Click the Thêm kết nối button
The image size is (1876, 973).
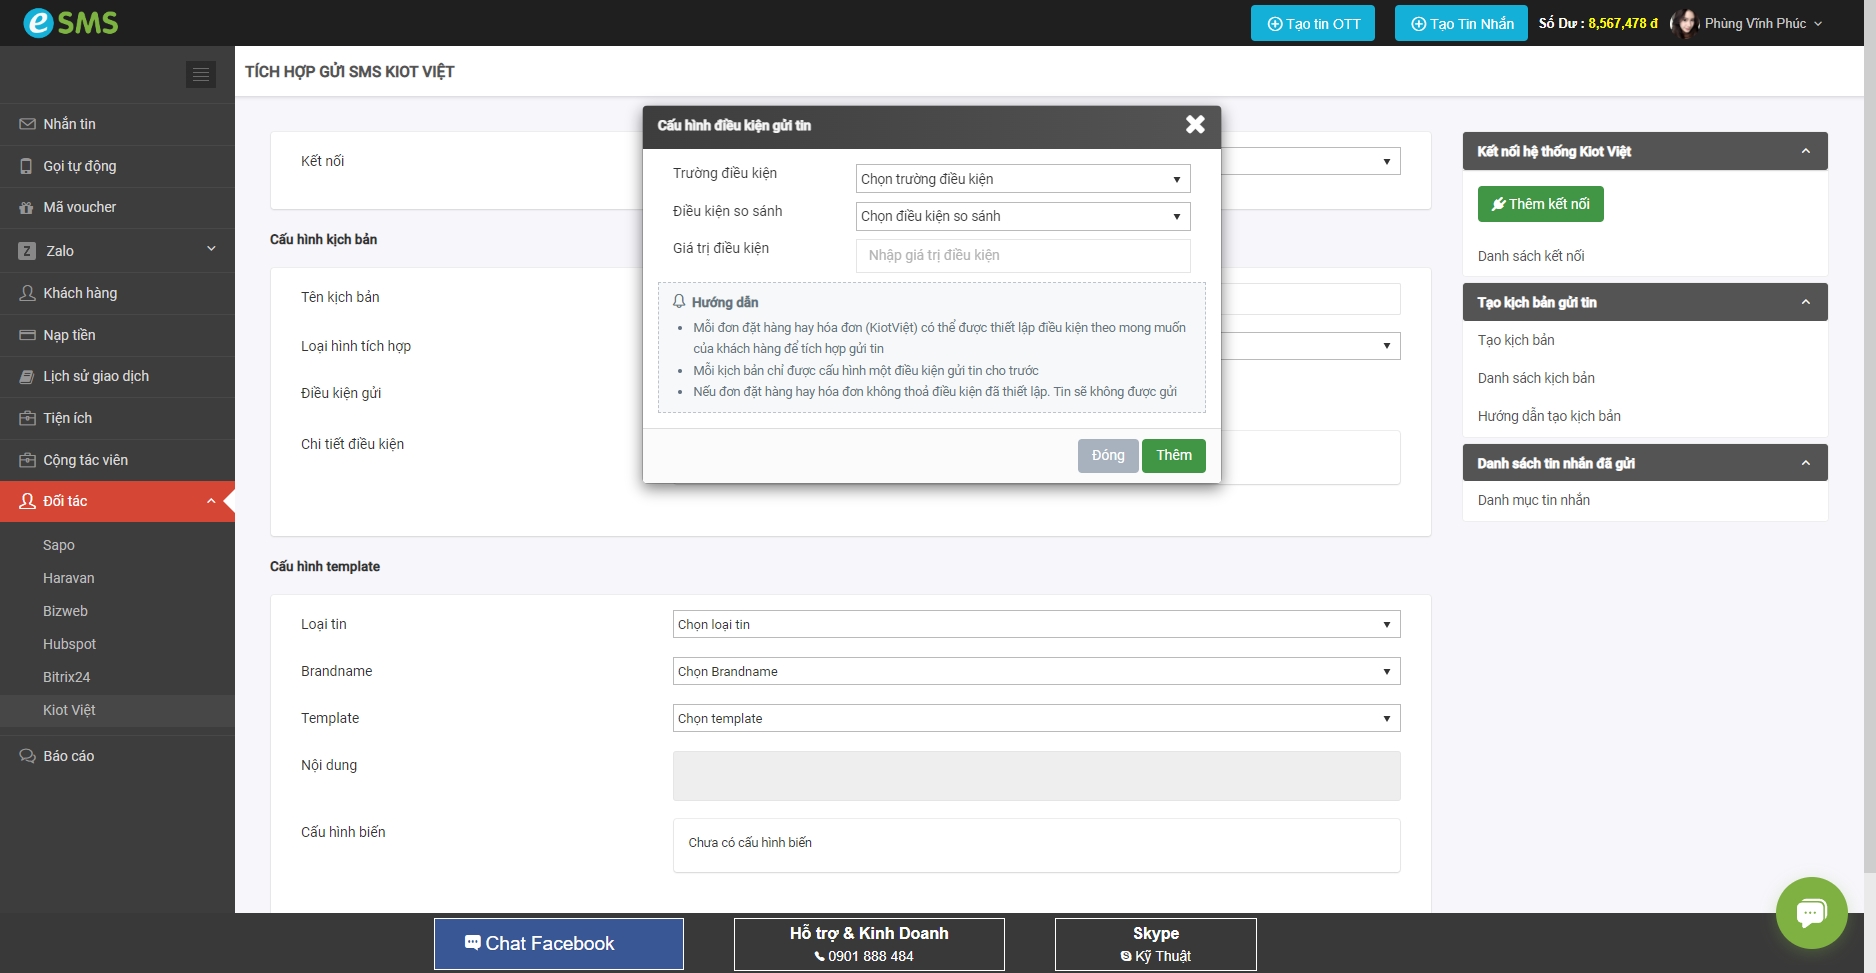click(1540, 204)
